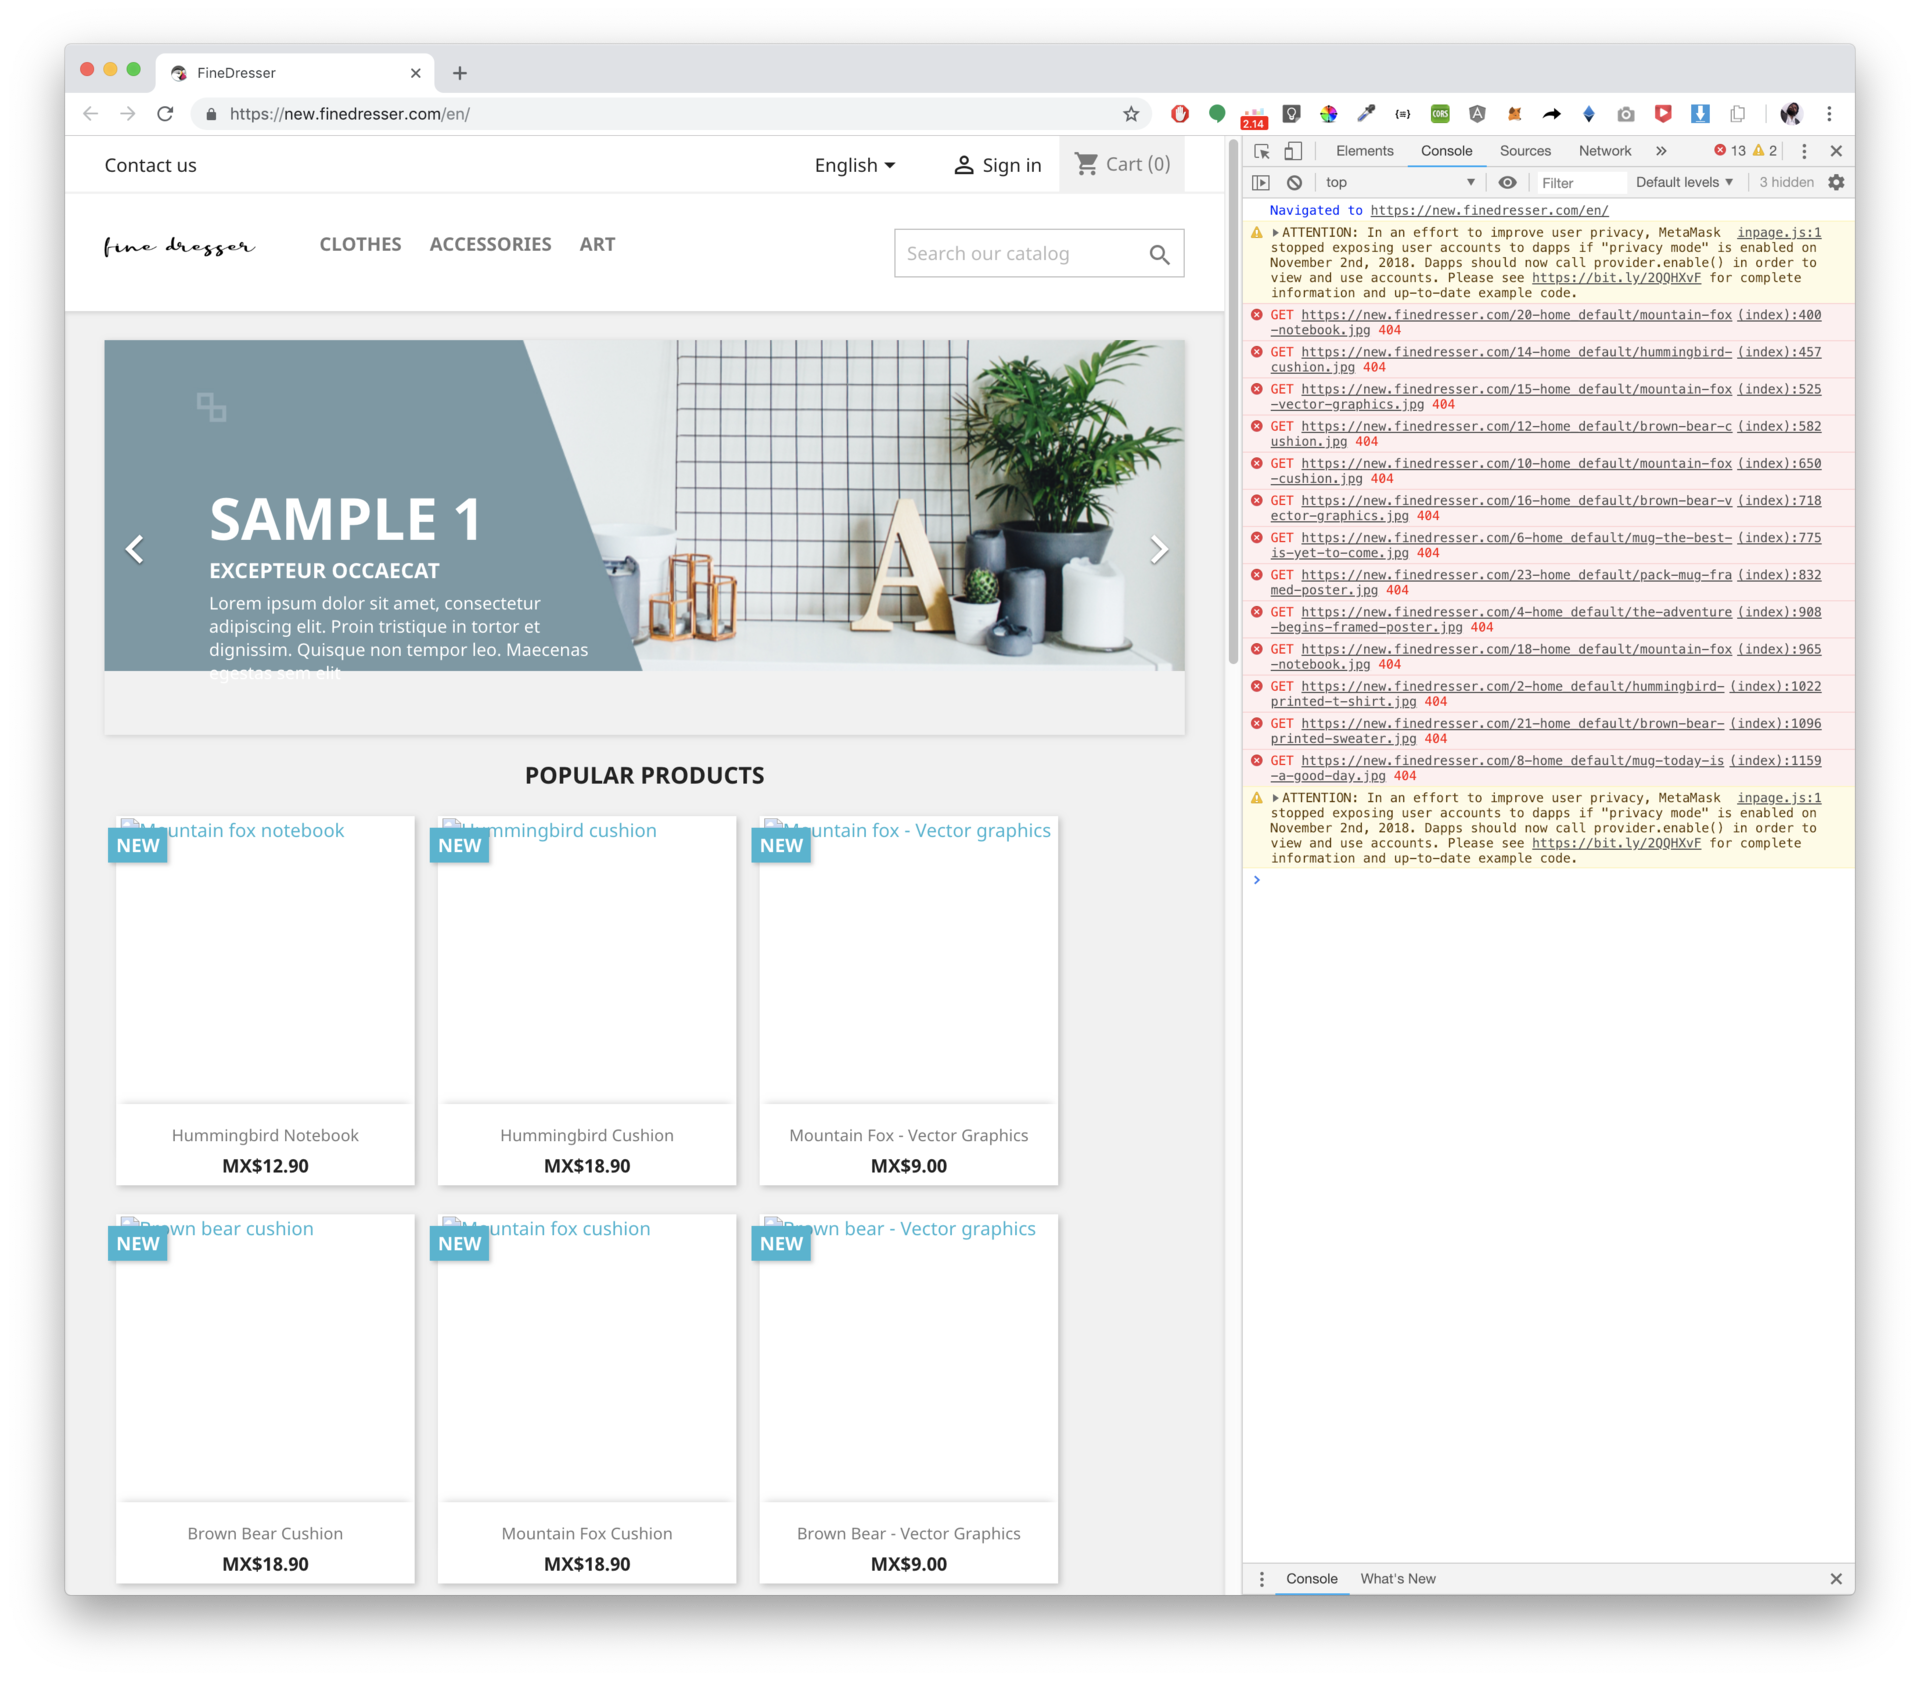
Task: Click the console Filter input field
Action: tap(1580, 182)
